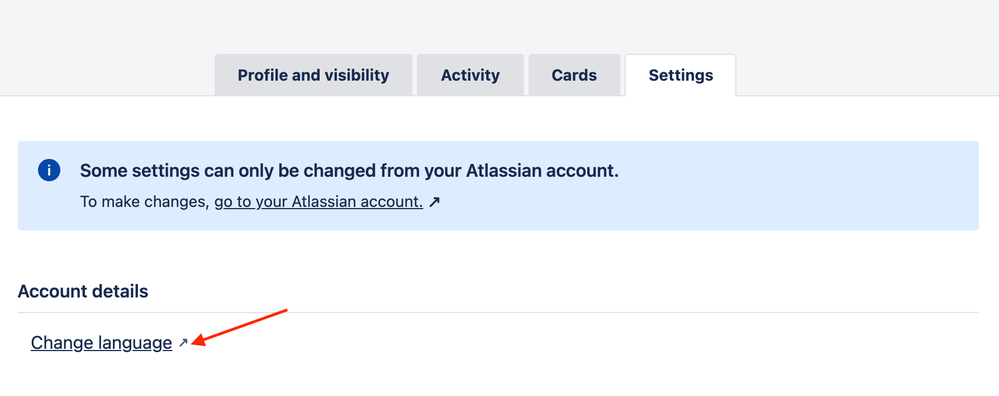This screenshot has height=396, width=999.
Task: Click the word 'language' in Change language link
Action: (x=135, y=343)
